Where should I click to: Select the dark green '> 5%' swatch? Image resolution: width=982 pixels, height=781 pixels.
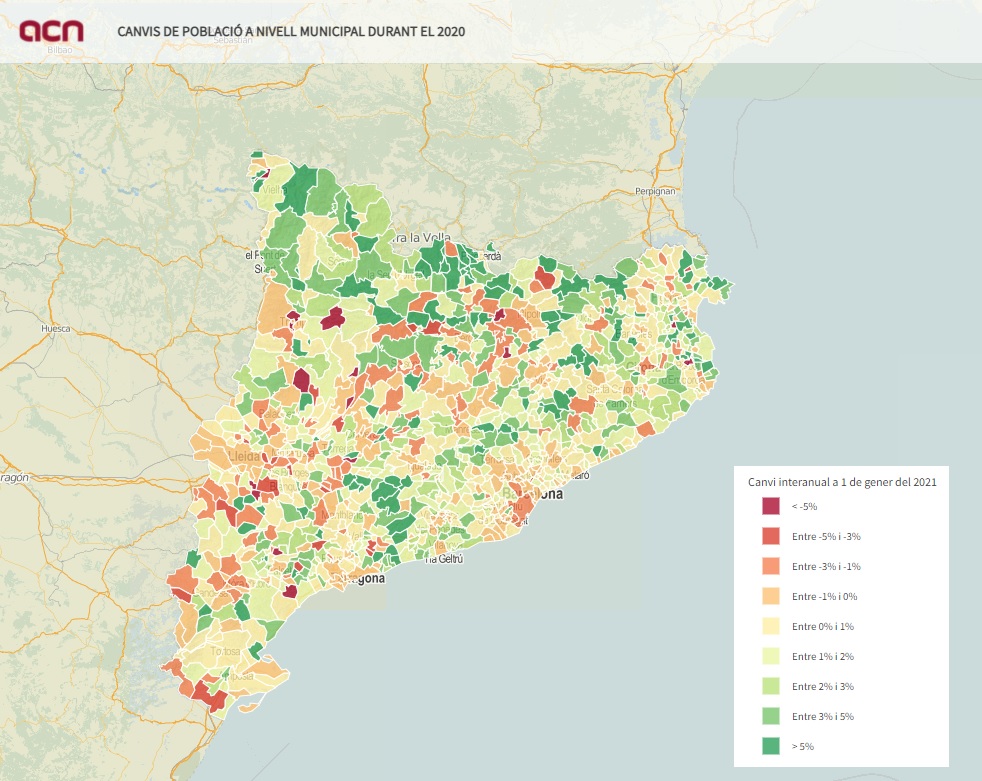pos(770,746)
